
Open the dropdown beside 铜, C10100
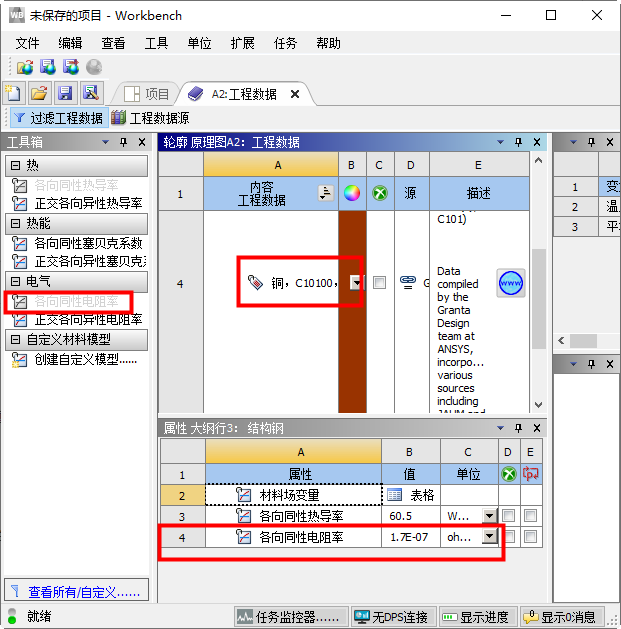356,283
